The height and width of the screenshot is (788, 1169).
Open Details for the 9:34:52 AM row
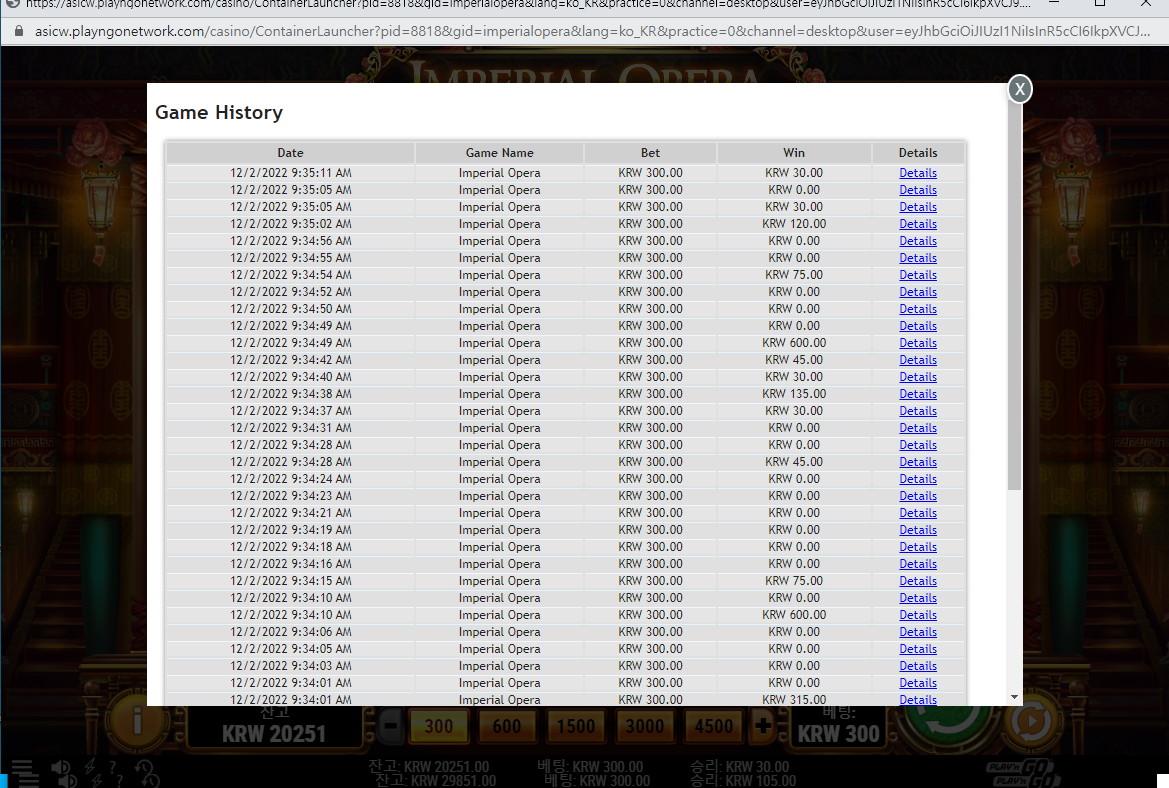click(918, 292)
